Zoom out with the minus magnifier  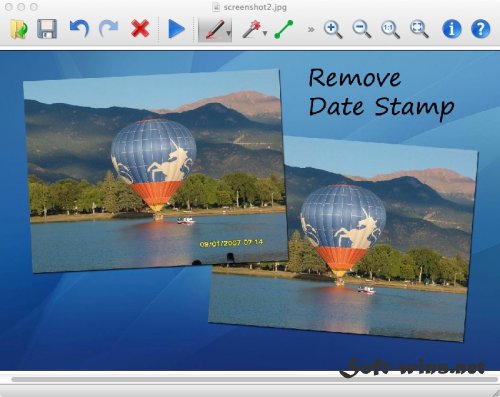pyautogui.click(x=362, y=29)
